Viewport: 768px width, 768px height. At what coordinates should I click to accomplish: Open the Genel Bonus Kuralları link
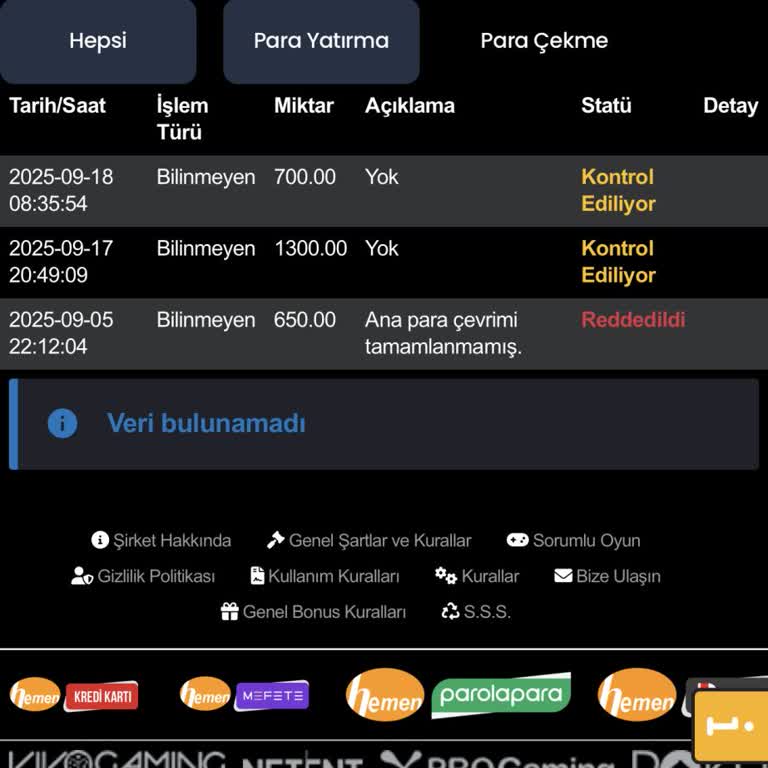[x=324, y=612]
